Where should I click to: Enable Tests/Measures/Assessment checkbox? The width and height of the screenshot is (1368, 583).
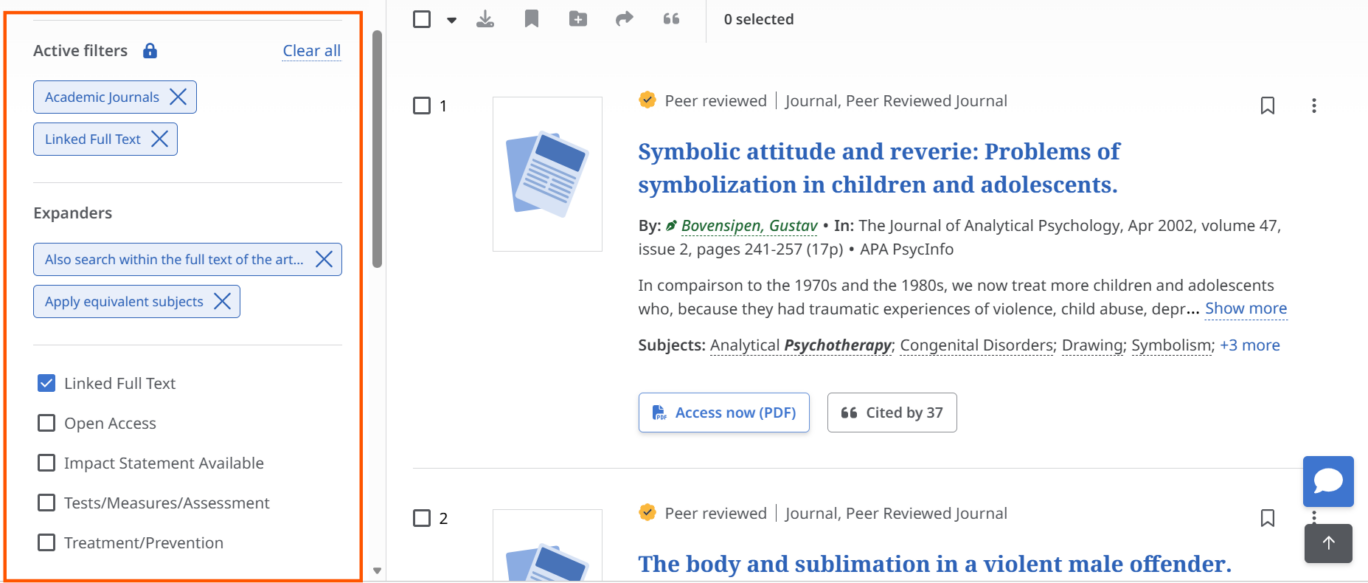click(x=46, y=503)
